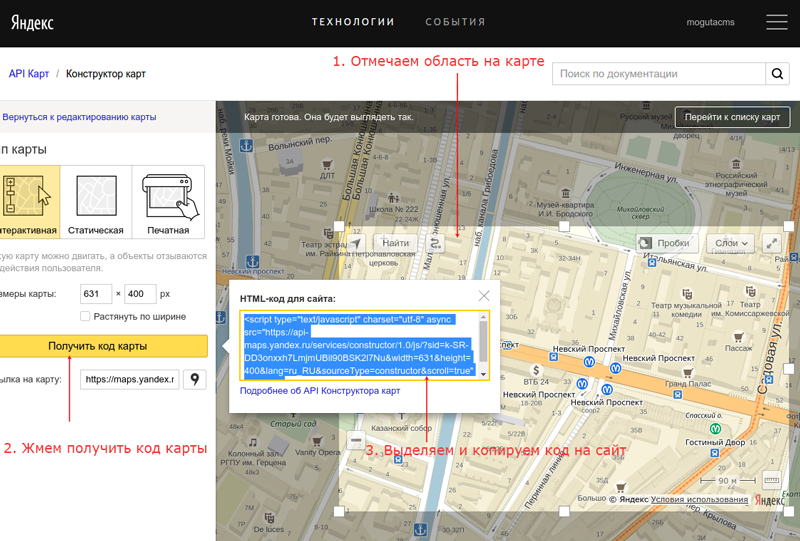This screenshot has height=541, width=800.
Task: Select Статическая map type
Action: pos(96,202)
